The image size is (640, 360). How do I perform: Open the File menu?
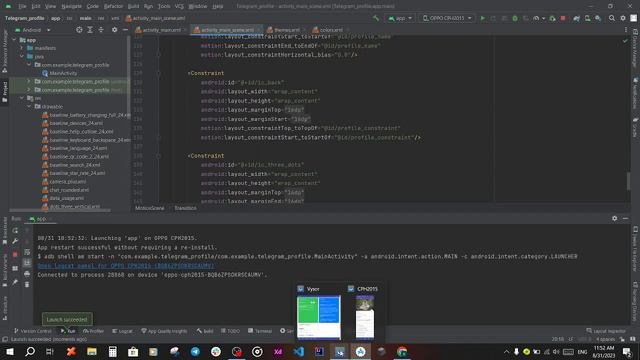(x=22, y=6)
